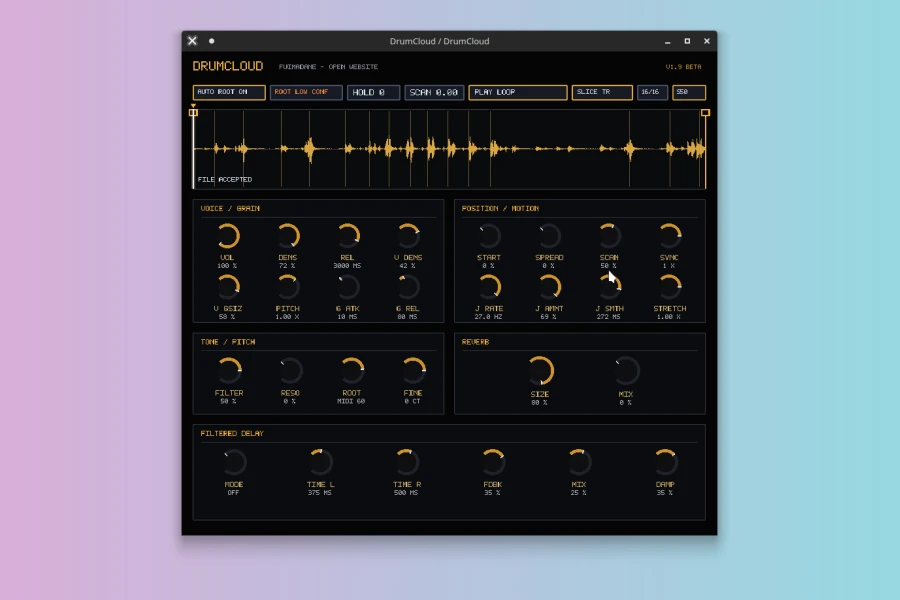Screen dimensions: 900x600
Task: Click the ROOT LOW CONF indicator
Action: [306, 92]
